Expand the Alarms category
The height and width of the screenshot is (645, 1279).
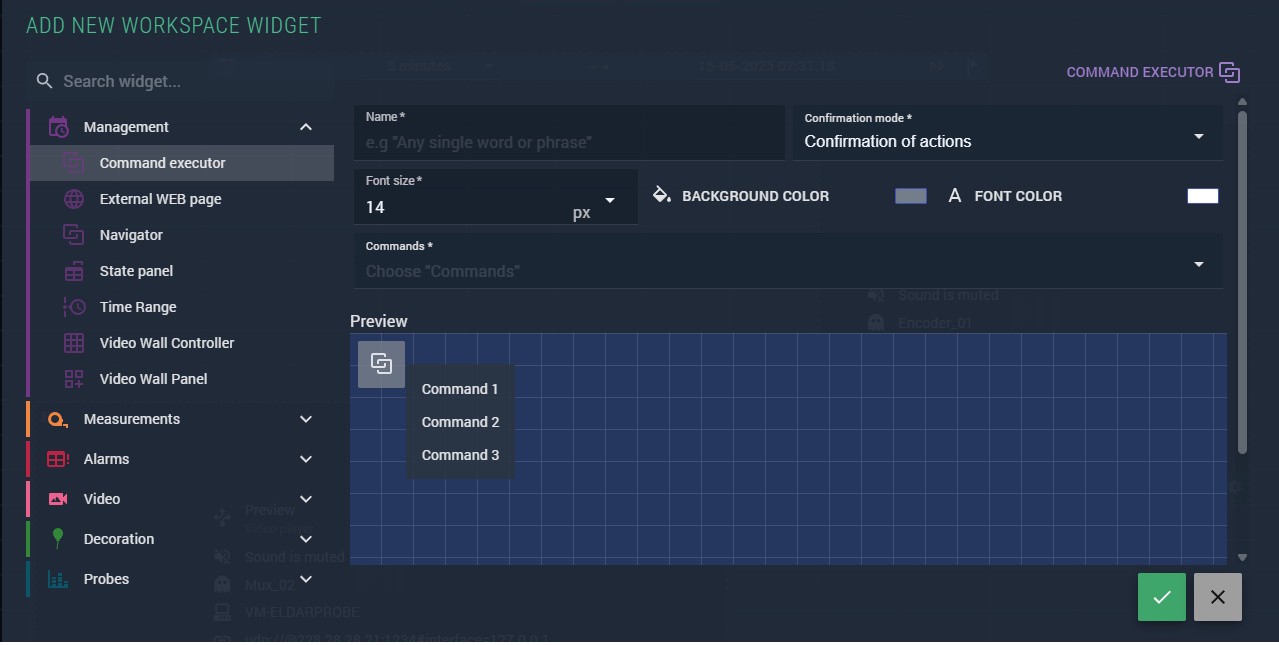[306, 459]
